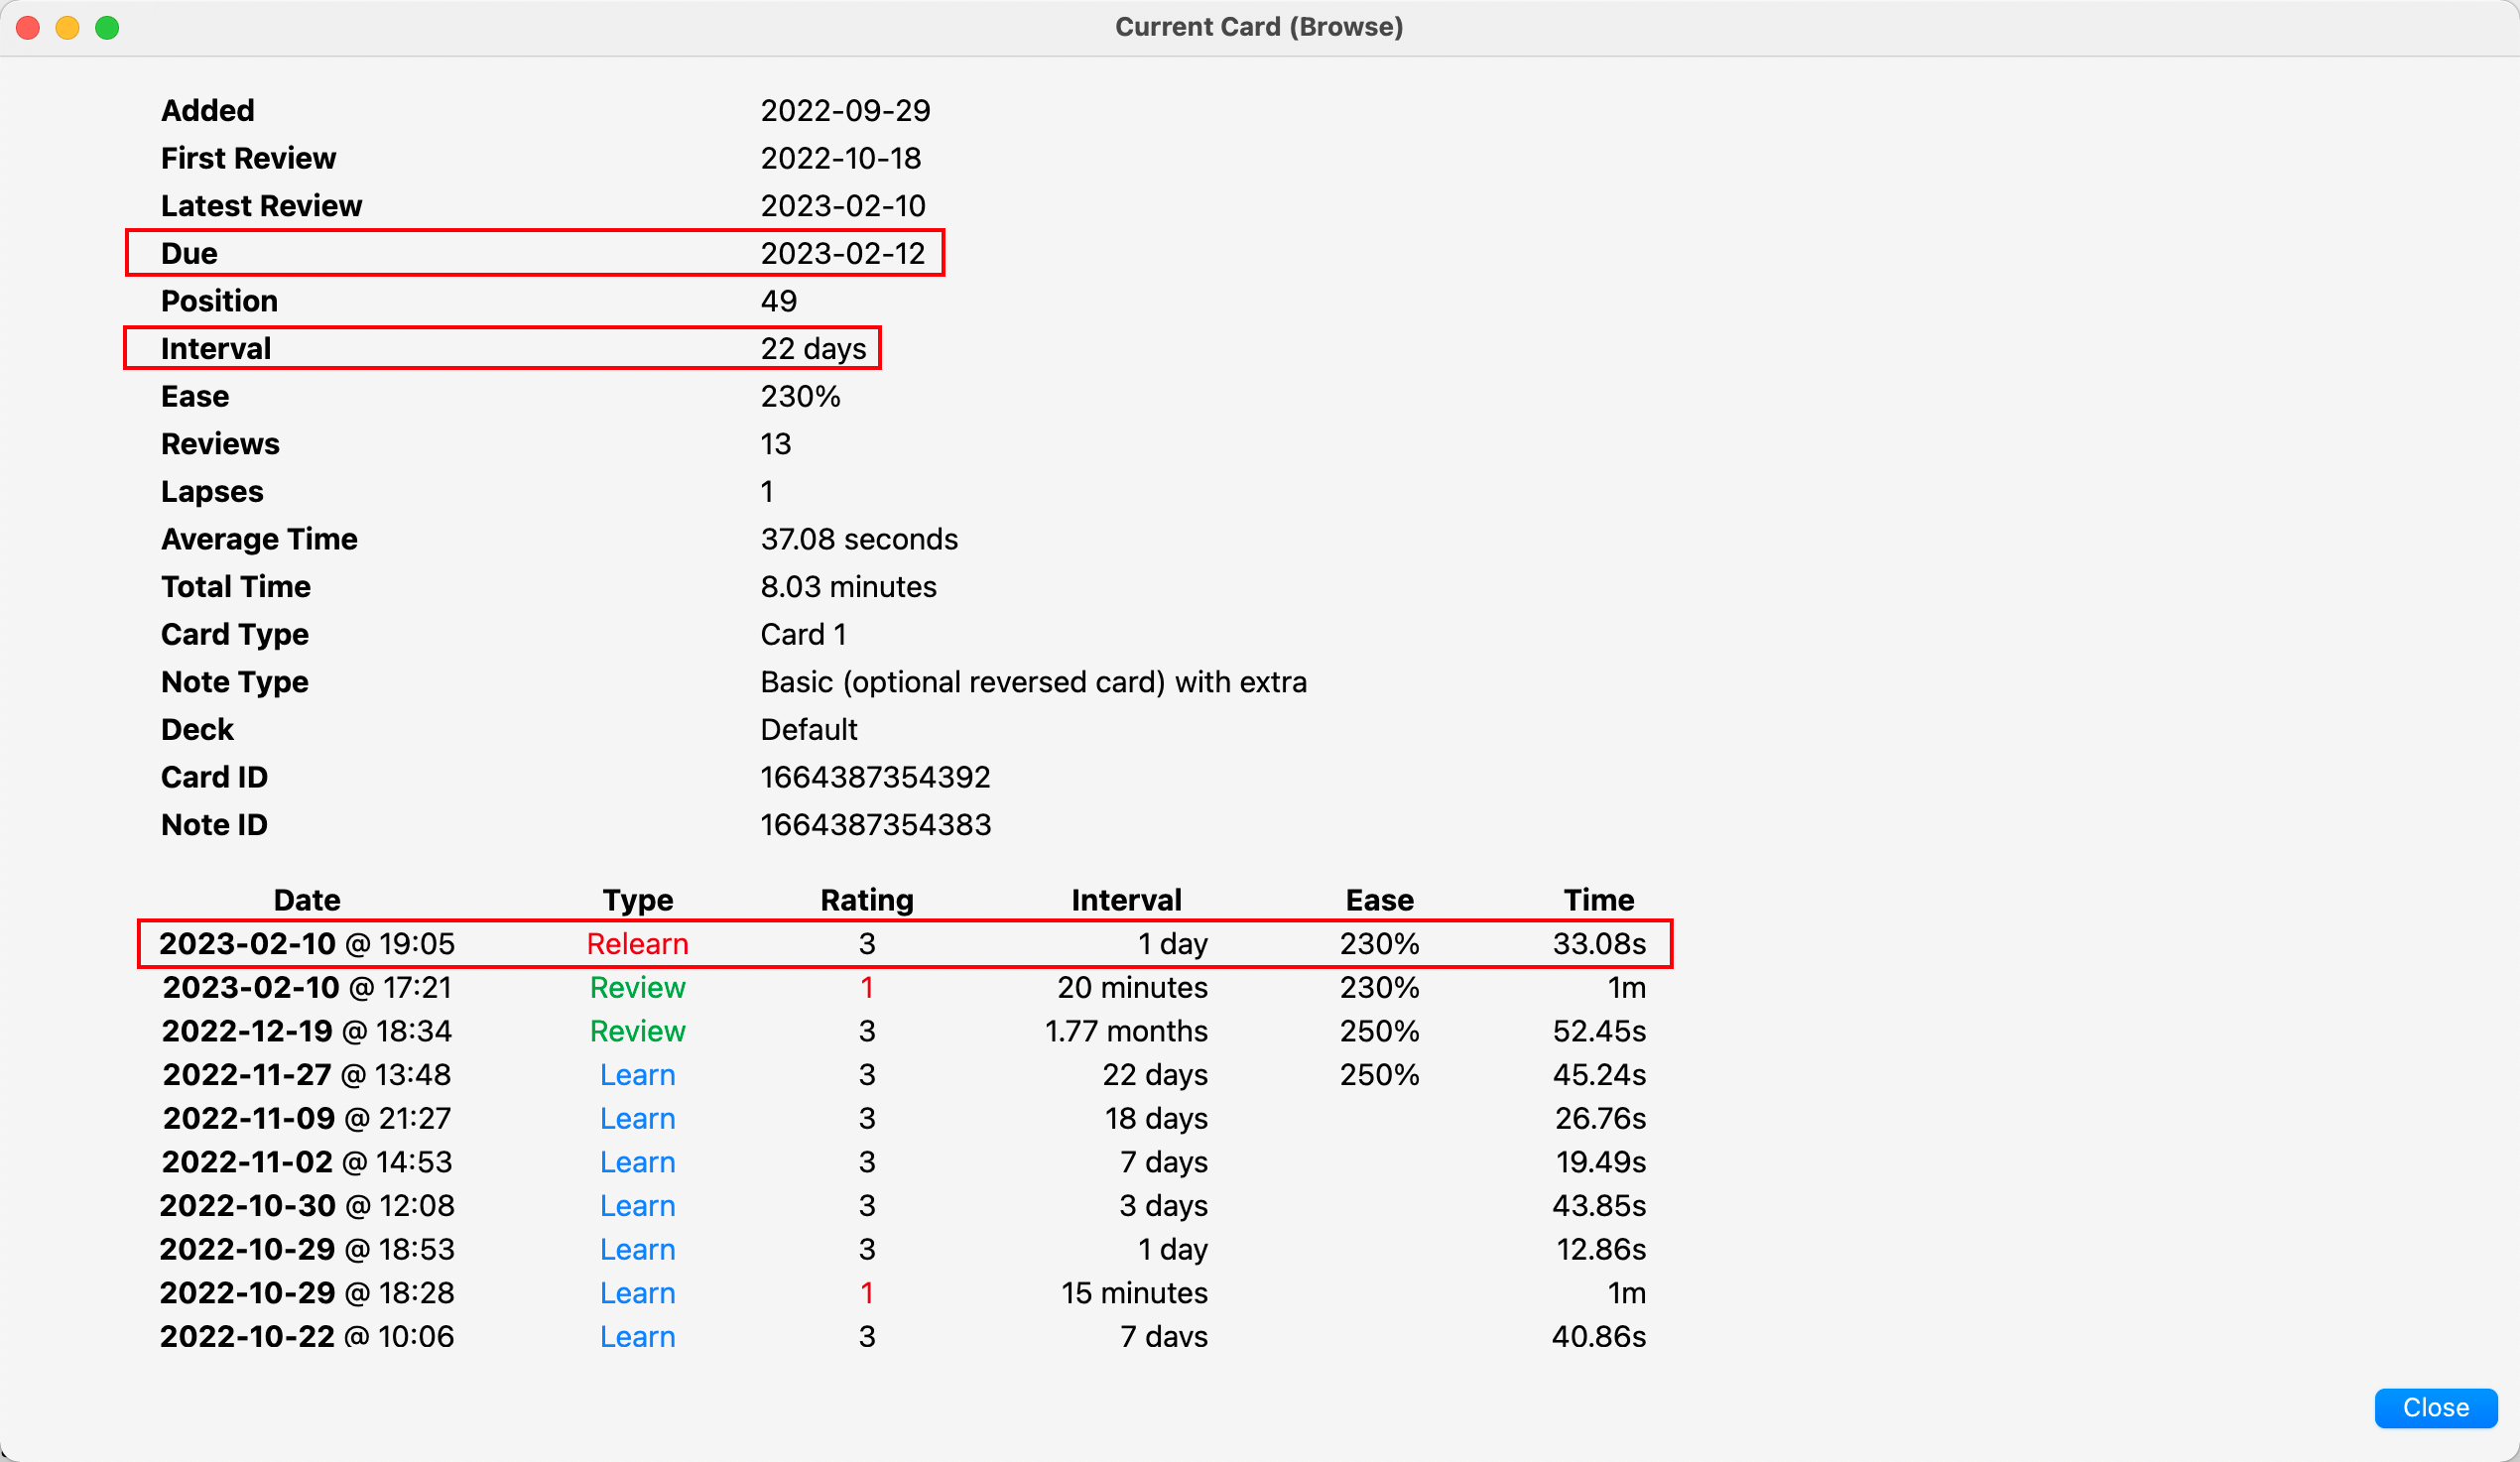Click the red rating 1 from 2023-02-10 review

pos(866,987)
